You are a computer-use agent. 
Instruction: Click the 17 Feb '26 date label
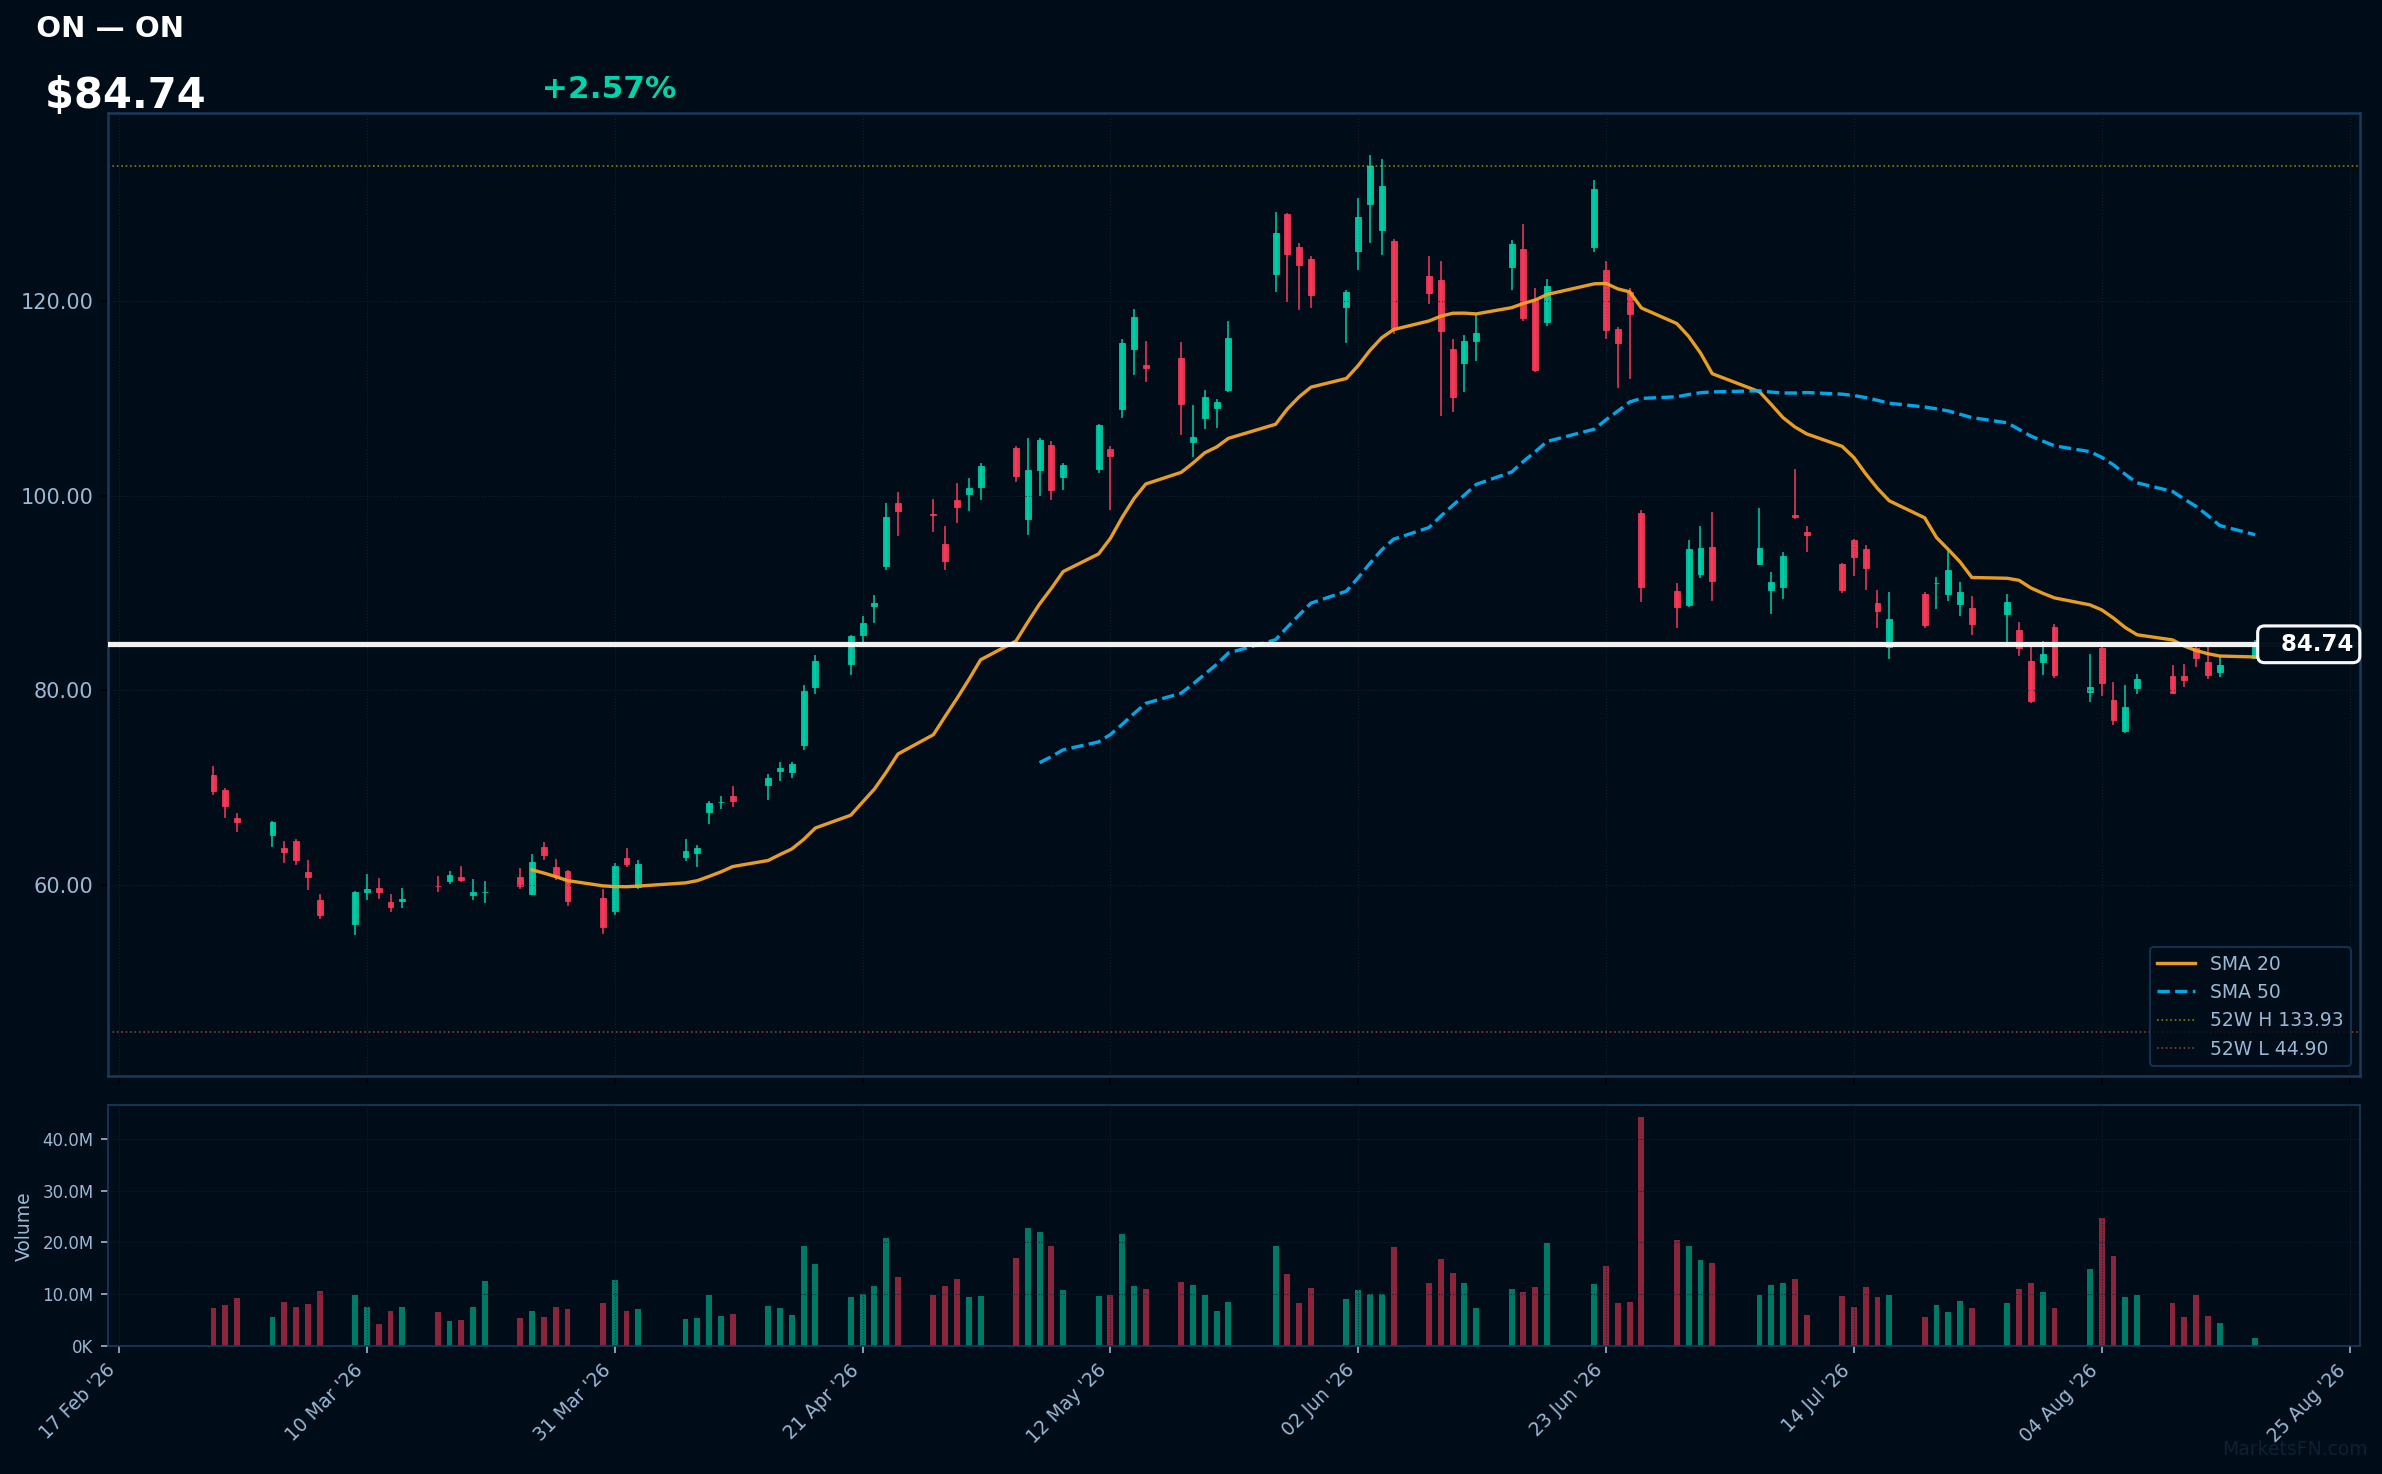pyautogui.click(x=77, y=1401)
